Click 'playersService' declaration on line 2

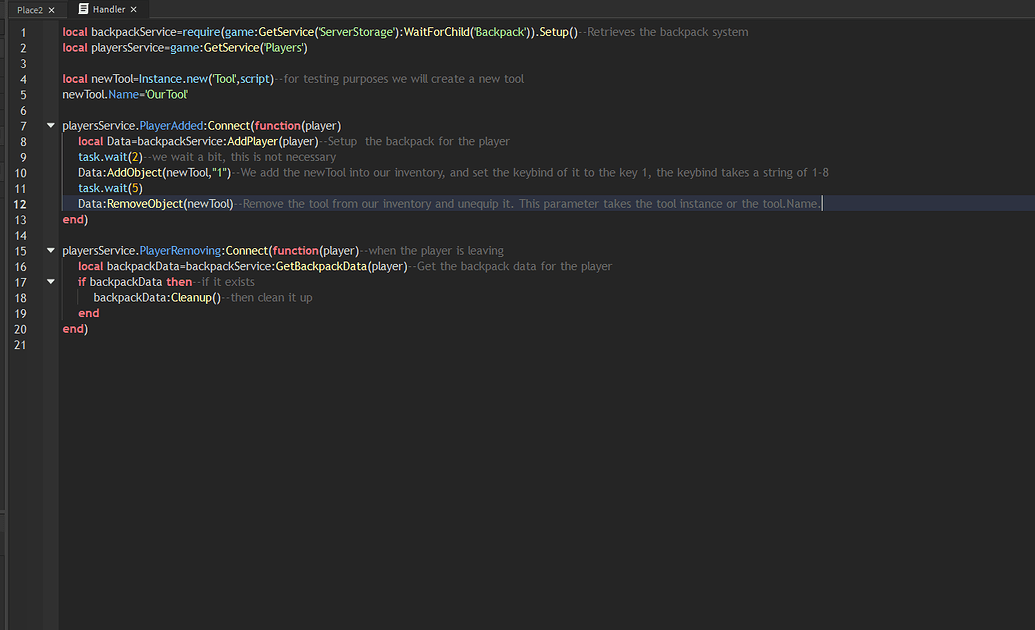(127, 48)
